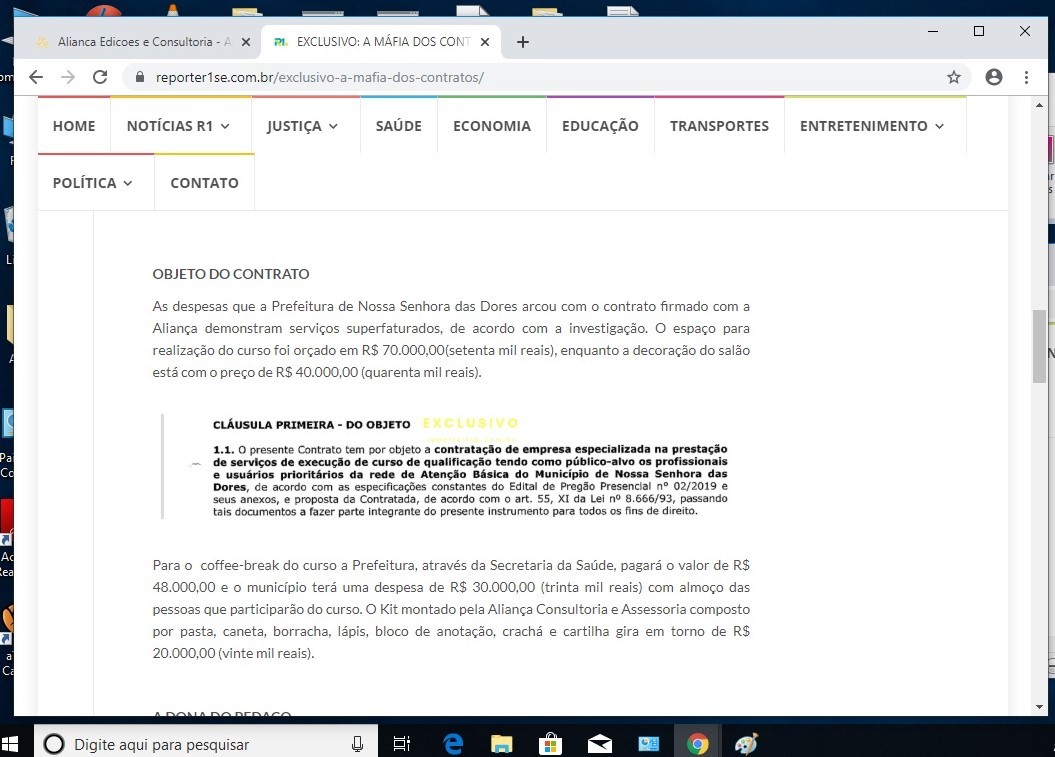Image resolution: width=1055 pixels, height=757 pixels.
Task: Bookmark this page with star icon
Action: 954,77
